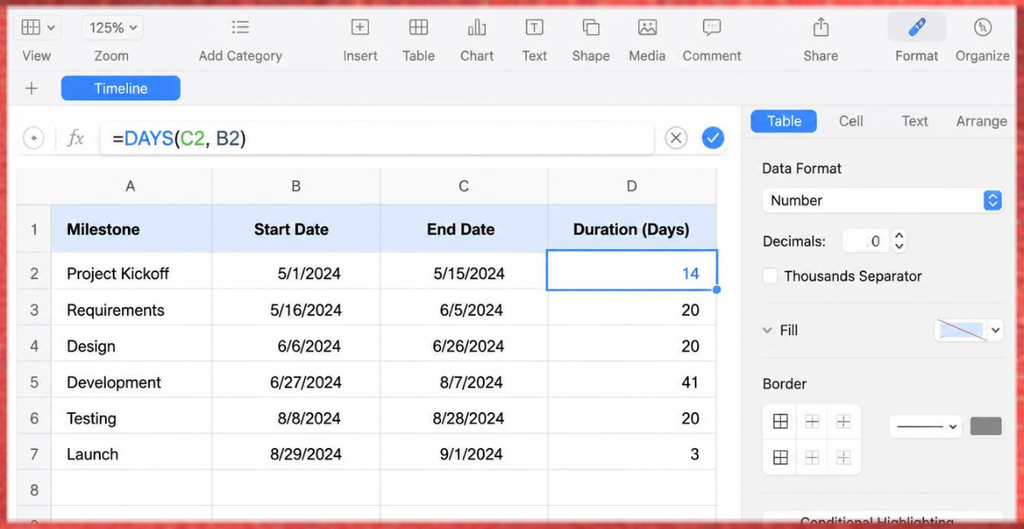
Task: Switch to the Text inspector tab
Action: pyautogui.click(x=914, y=121)
